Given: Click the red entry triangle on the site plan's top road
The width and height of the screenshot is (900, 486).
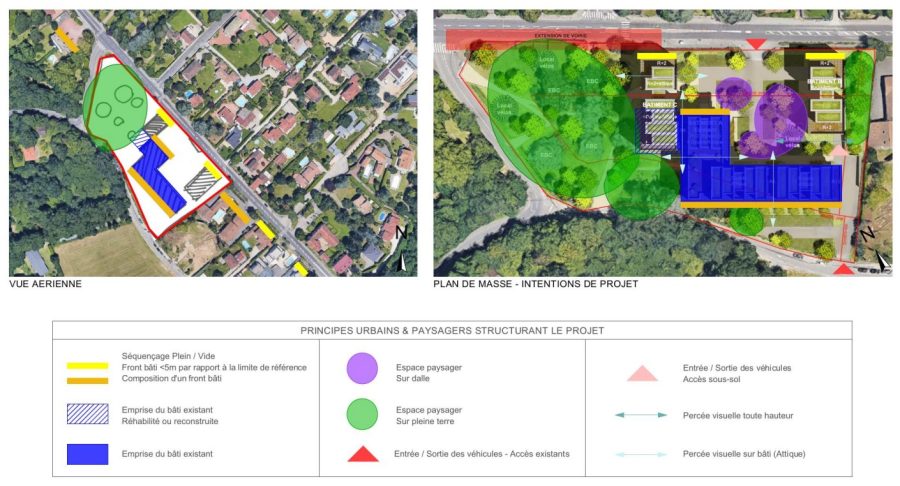Looking at the screenshot, I should tap(756, 43).
